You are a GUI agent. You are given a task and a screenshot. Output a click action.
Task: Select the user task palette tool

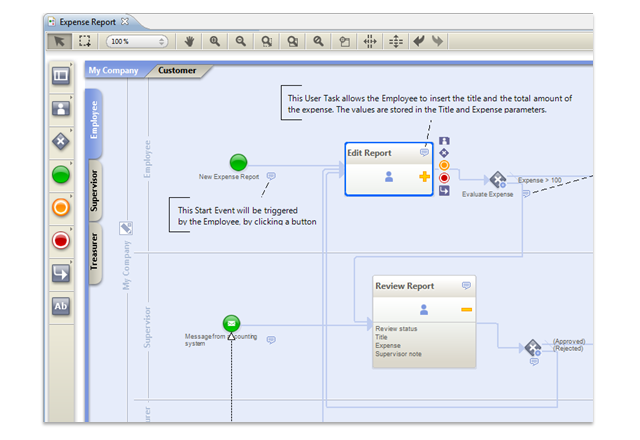pyautogui.click(x=61, y=109)
